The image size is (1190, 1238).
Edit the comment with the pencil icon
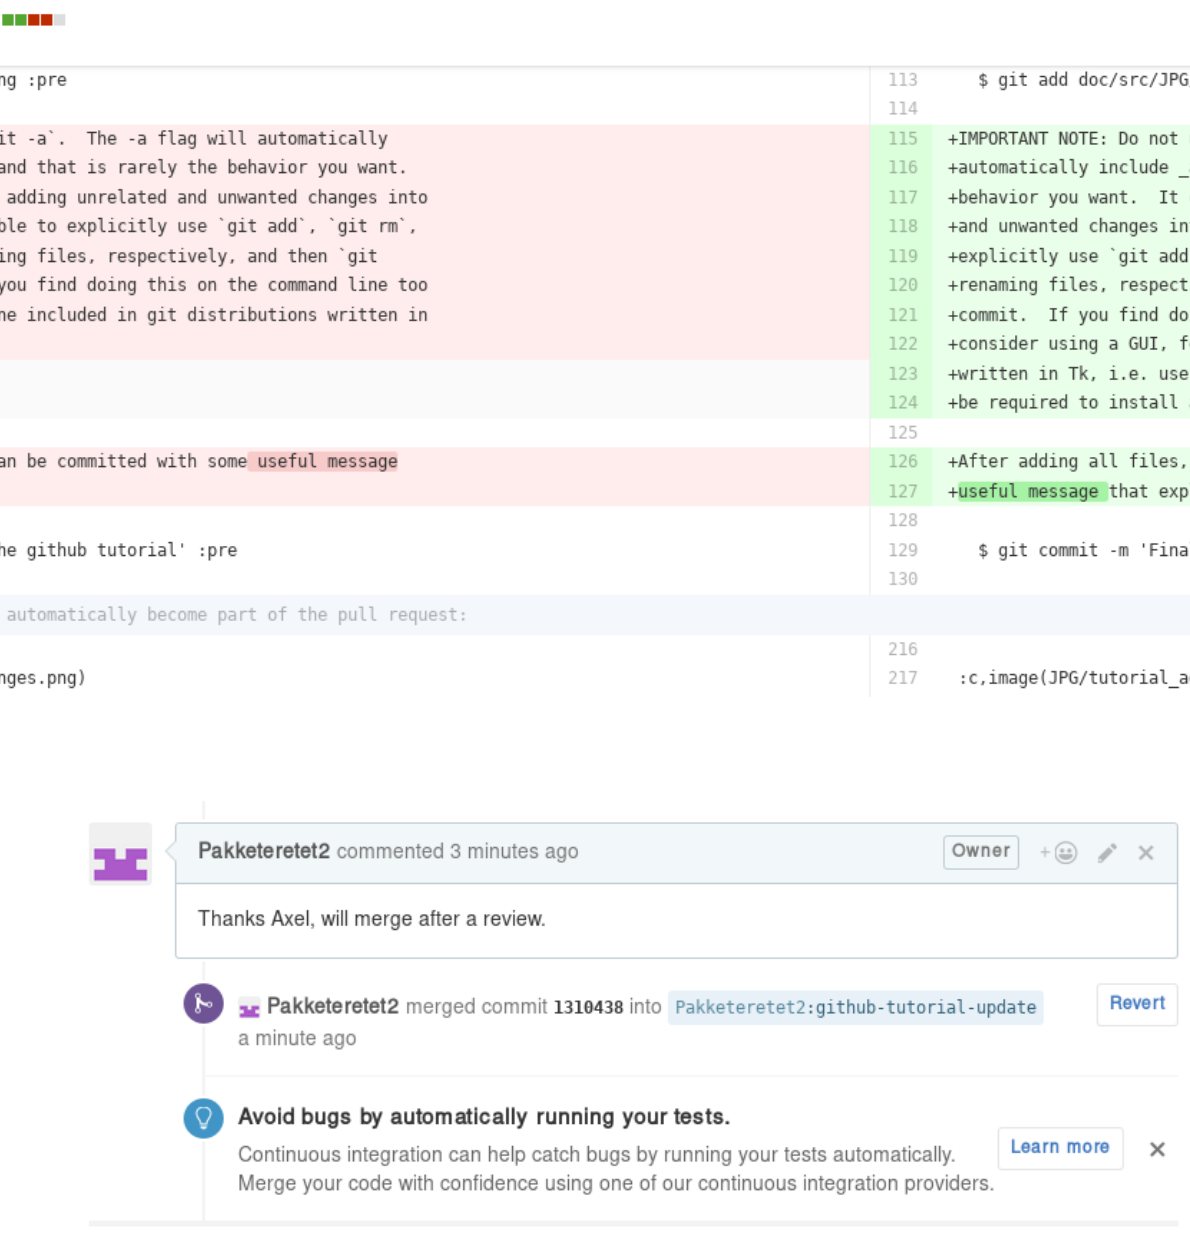coord(1107,853)
